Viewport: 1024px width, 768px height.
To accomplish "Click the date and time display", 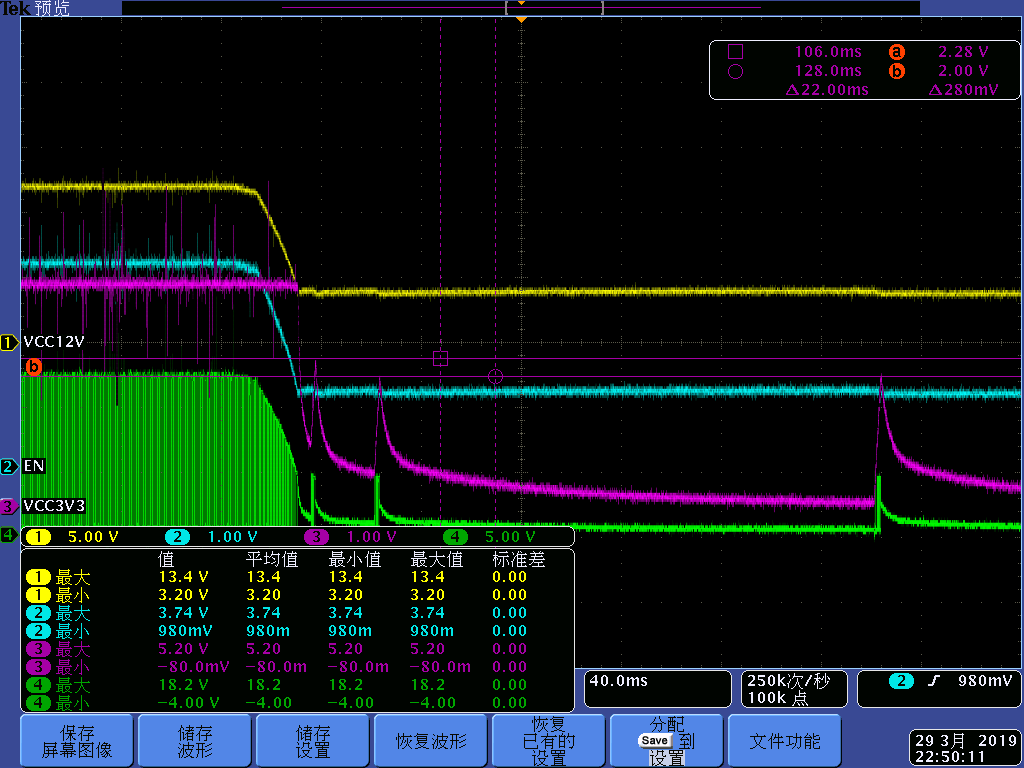I will (x=965, y=749).
